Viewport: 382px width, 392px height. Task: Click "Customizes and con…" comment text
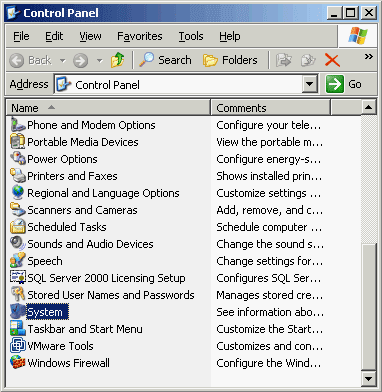(269, 346)
